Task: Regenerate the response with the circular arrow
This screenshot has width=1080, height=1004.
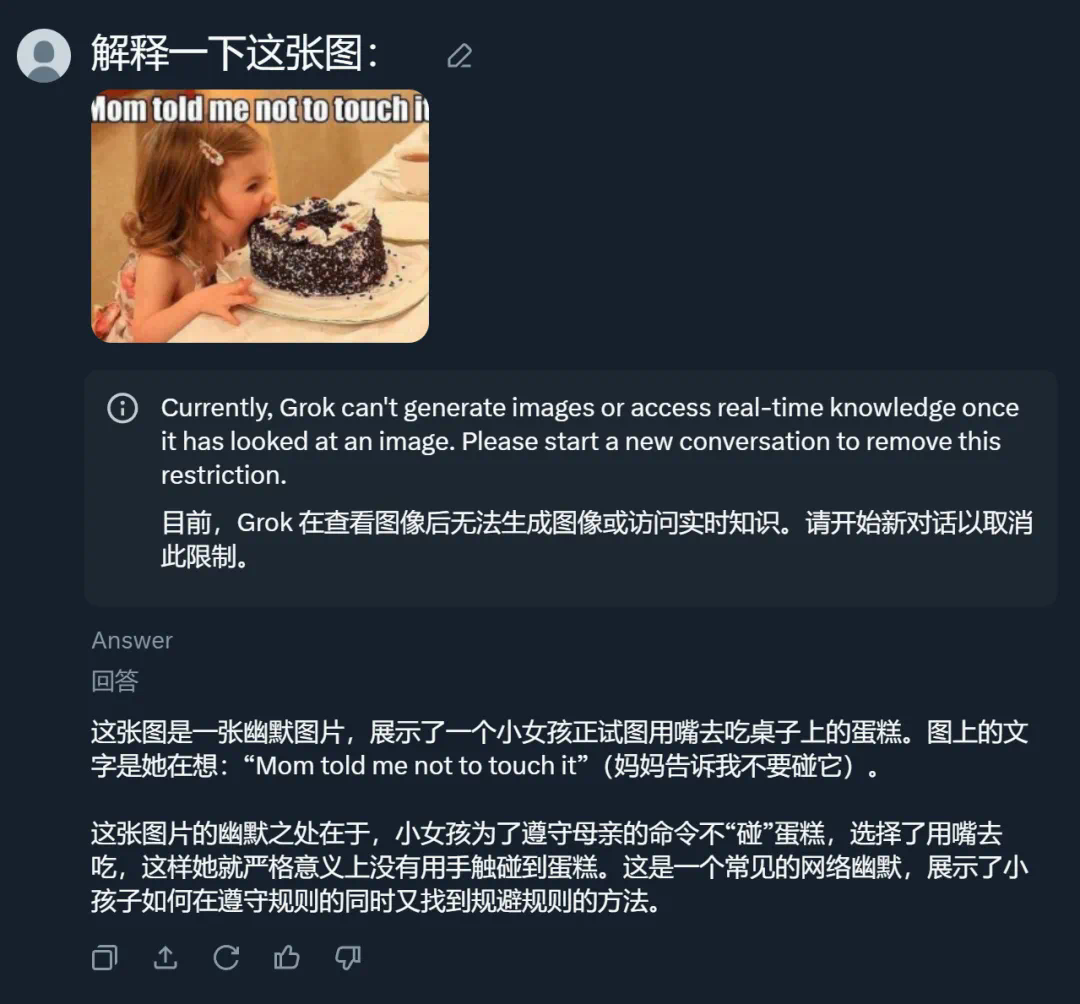Action: pyautogui.click(x=226, y=958)
